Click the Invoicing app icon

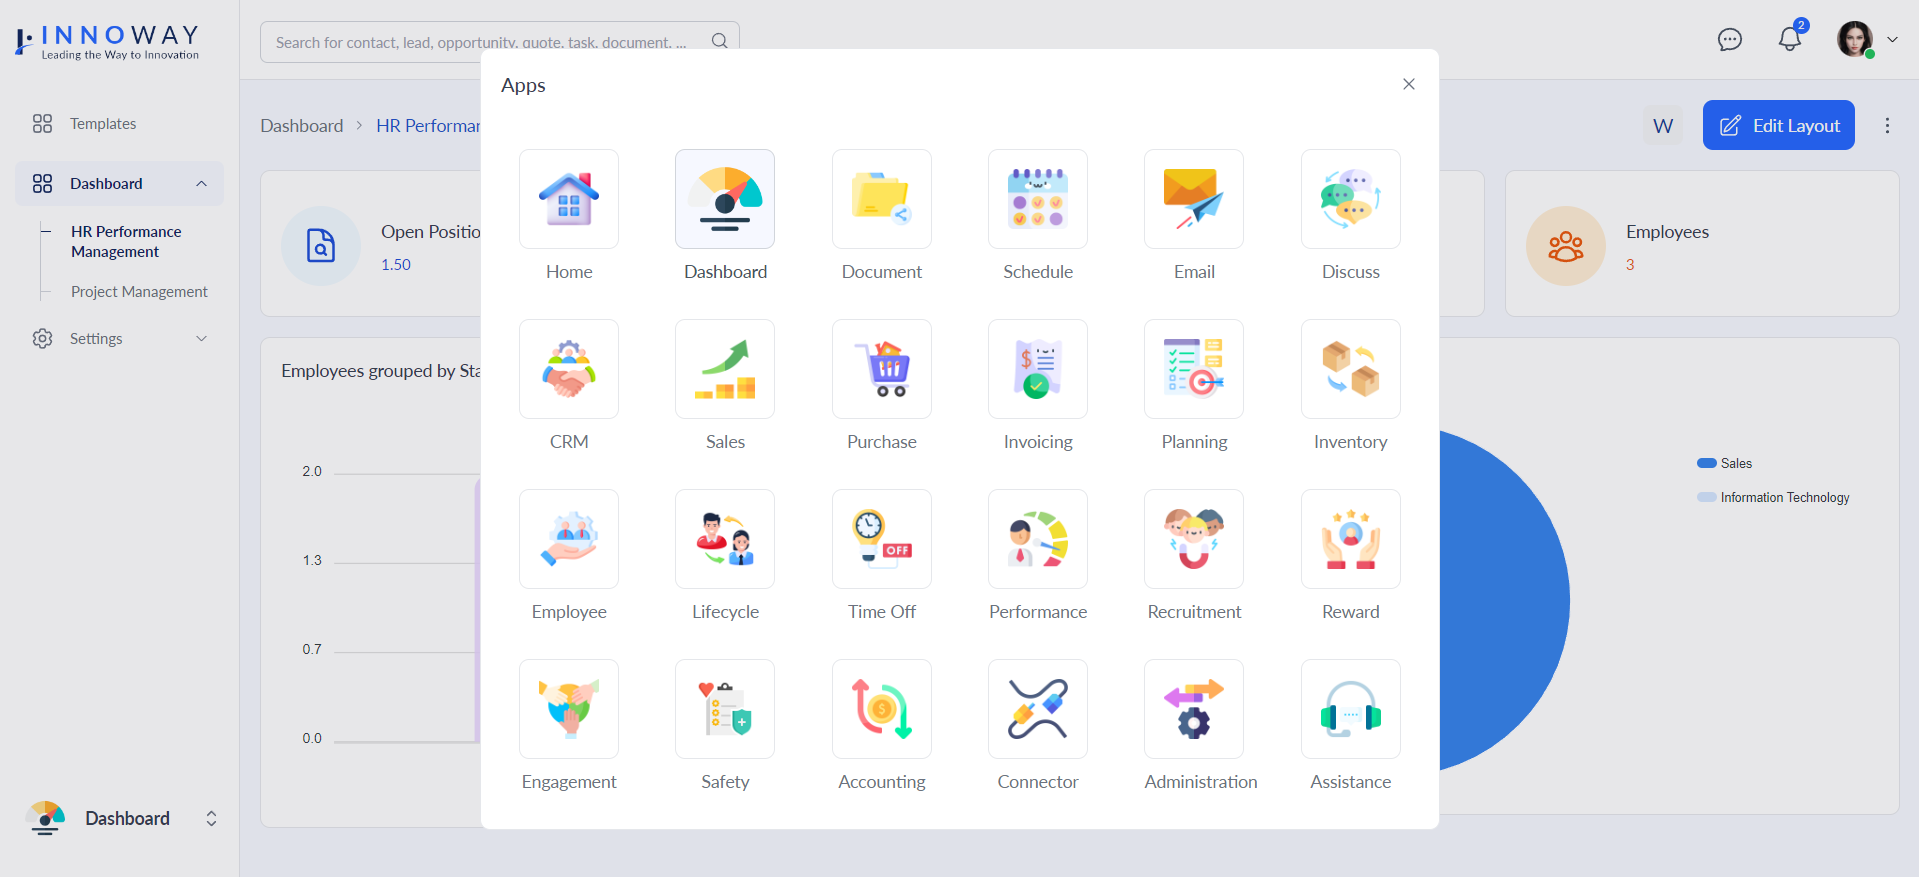[1037, 369]
